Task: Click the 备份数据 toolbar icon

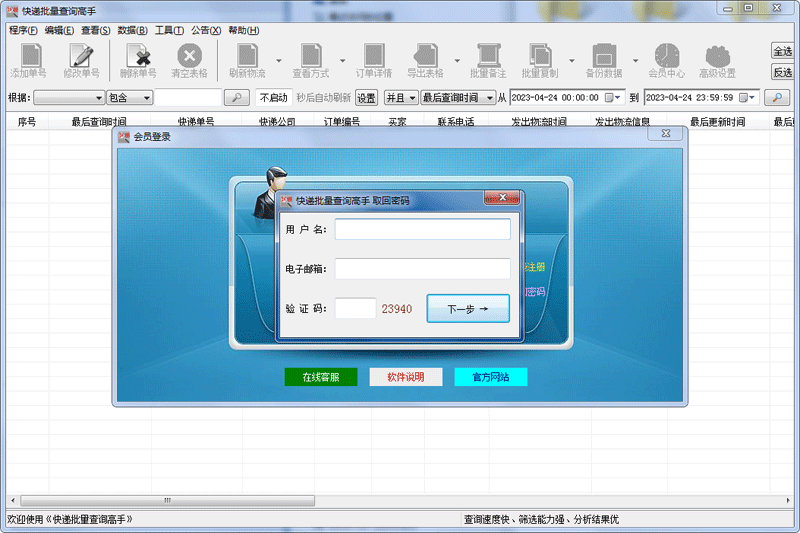Action: click(604, 61)
